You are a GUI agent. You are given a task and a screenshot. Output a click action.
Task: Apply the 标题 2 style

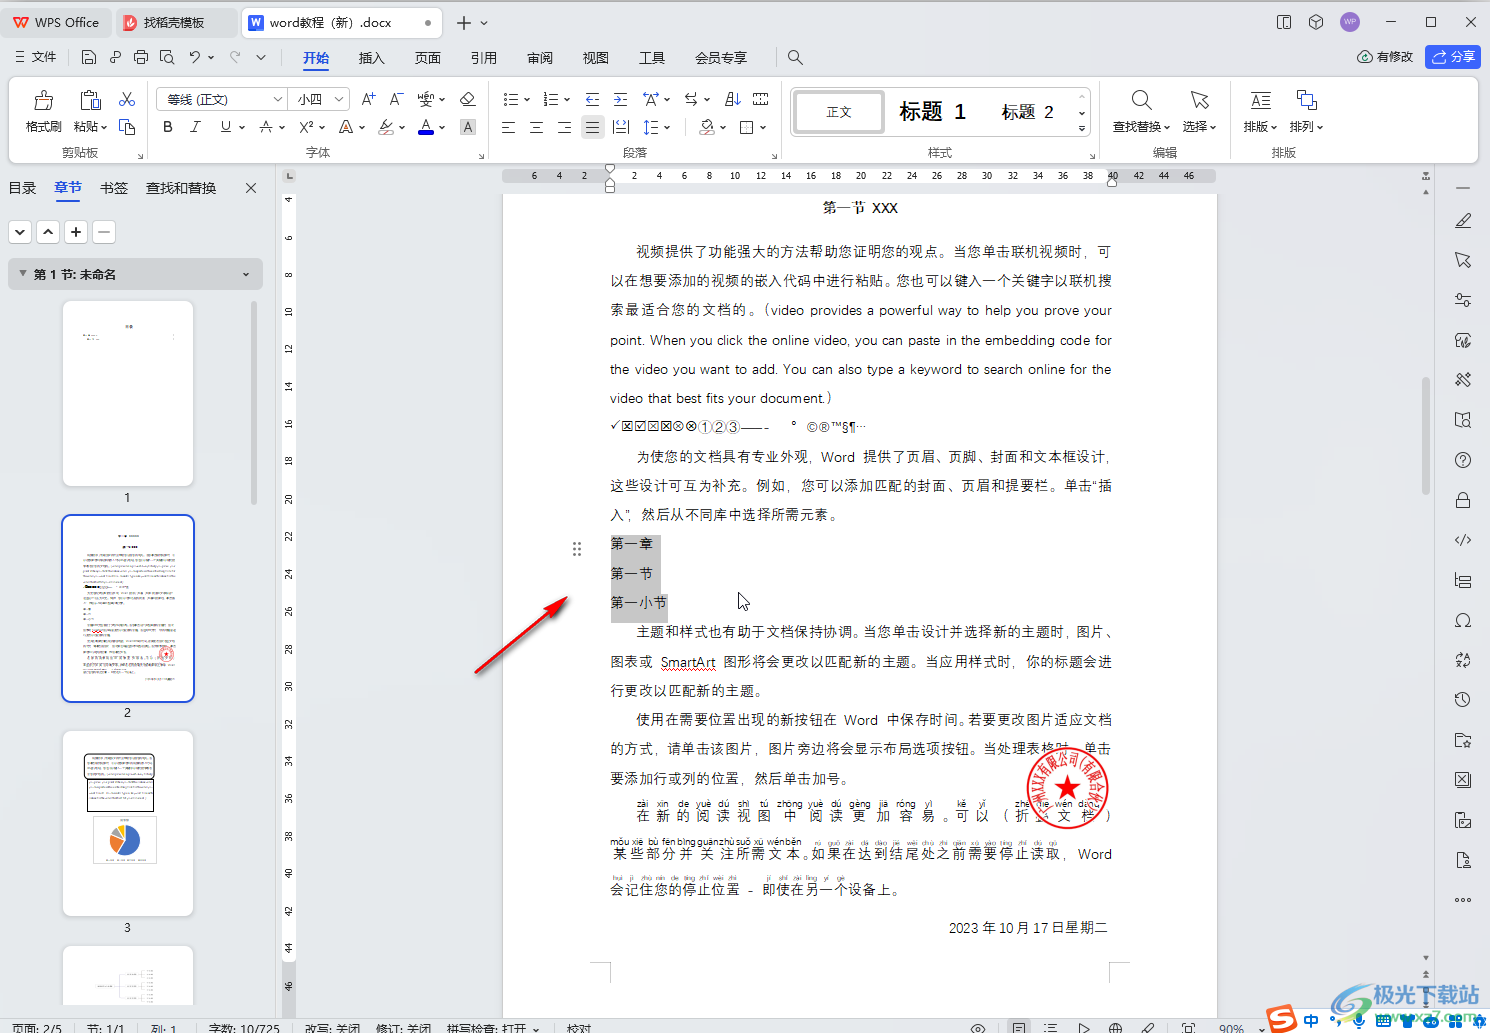click(x=1028, y=112)
